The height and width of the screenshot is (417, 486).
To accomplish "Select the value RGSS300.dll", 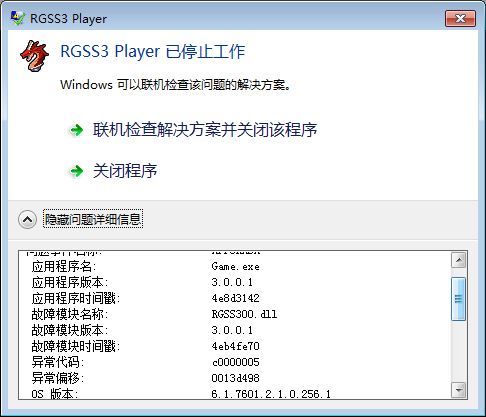I will pyautogui.click(x=244, y=314).
